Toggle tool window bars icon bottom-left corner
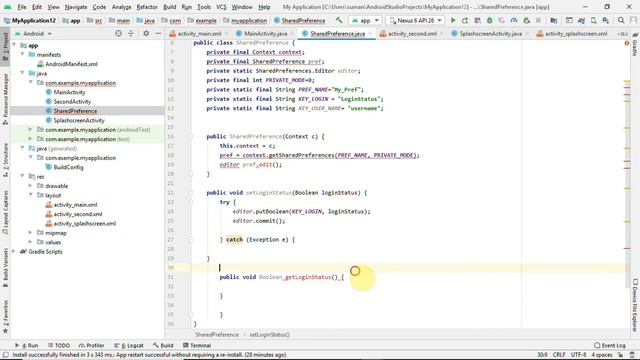 pos(5,355)
